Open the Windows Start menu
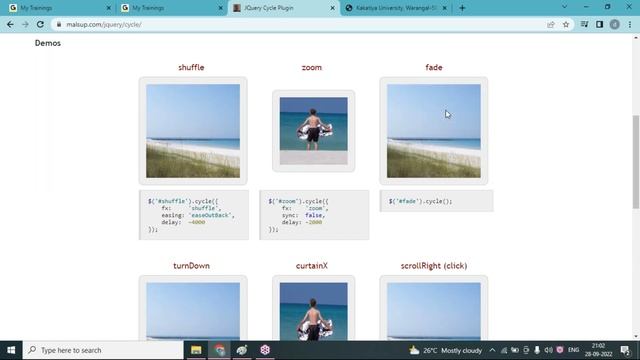This screenshot has width=640, height=360. (11, 350)
